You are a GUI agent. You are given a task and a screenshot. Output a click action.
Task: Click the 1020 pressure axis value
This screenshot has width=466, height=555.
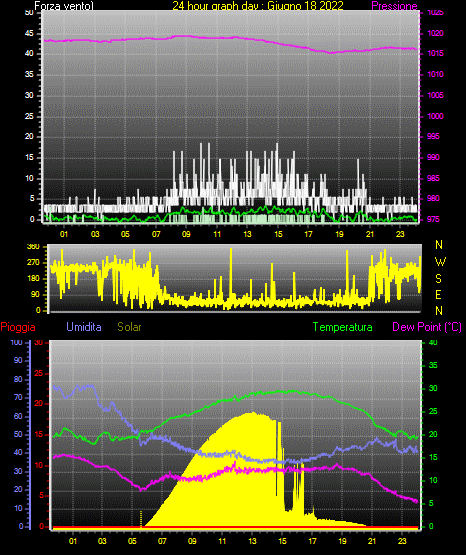pyautogui.click(x=435, y=33)
